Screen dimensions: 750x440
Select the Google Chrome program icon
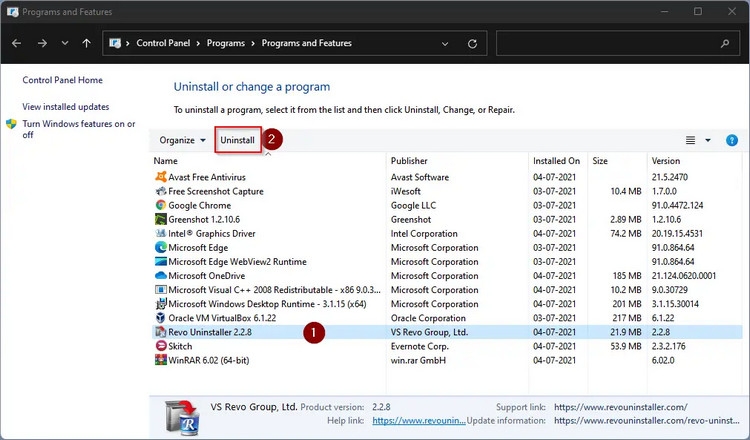coord(160,205)
